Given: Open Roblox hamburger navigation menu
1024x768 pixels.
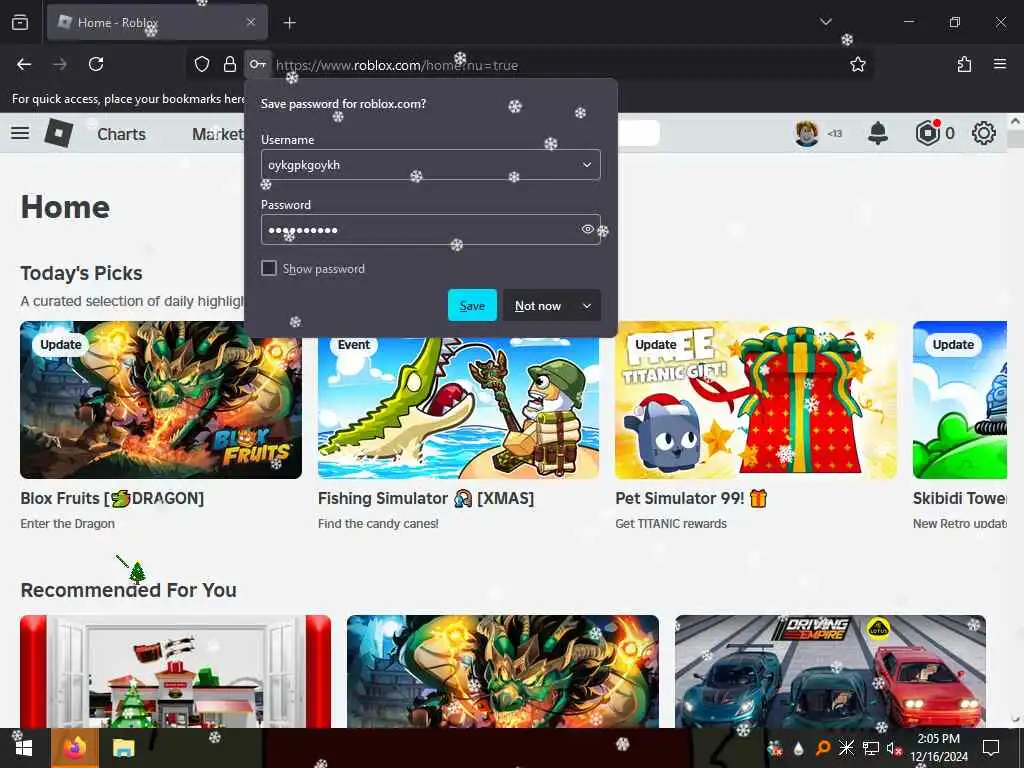Looking at the screenshot, I should pyautogui.click(x=20, y=133).
